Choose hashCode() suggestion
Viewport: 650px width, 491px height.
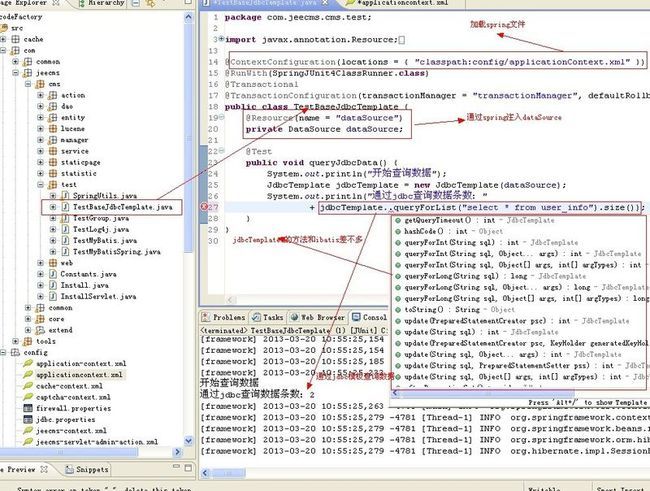448,231
